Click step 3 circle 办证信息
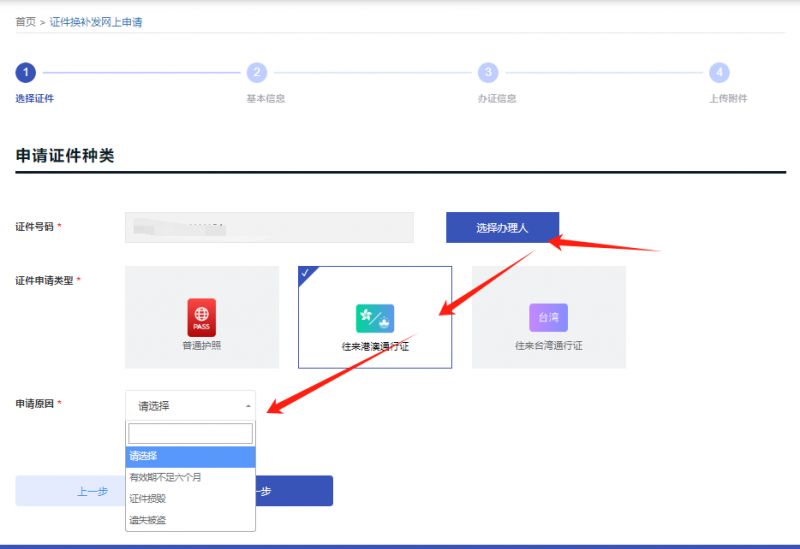The height and width of the screenshot is (549, 800). pos(488,72)
